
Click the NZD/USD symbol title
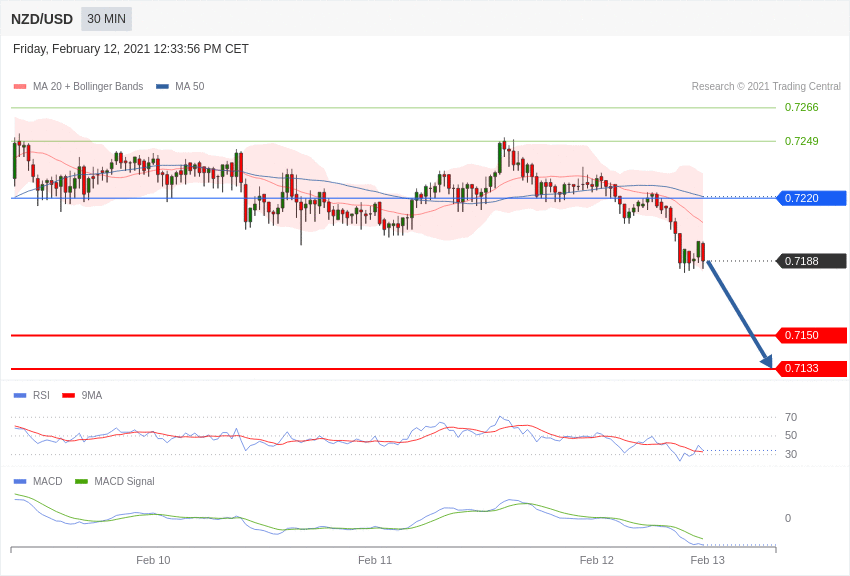point(42,20)
